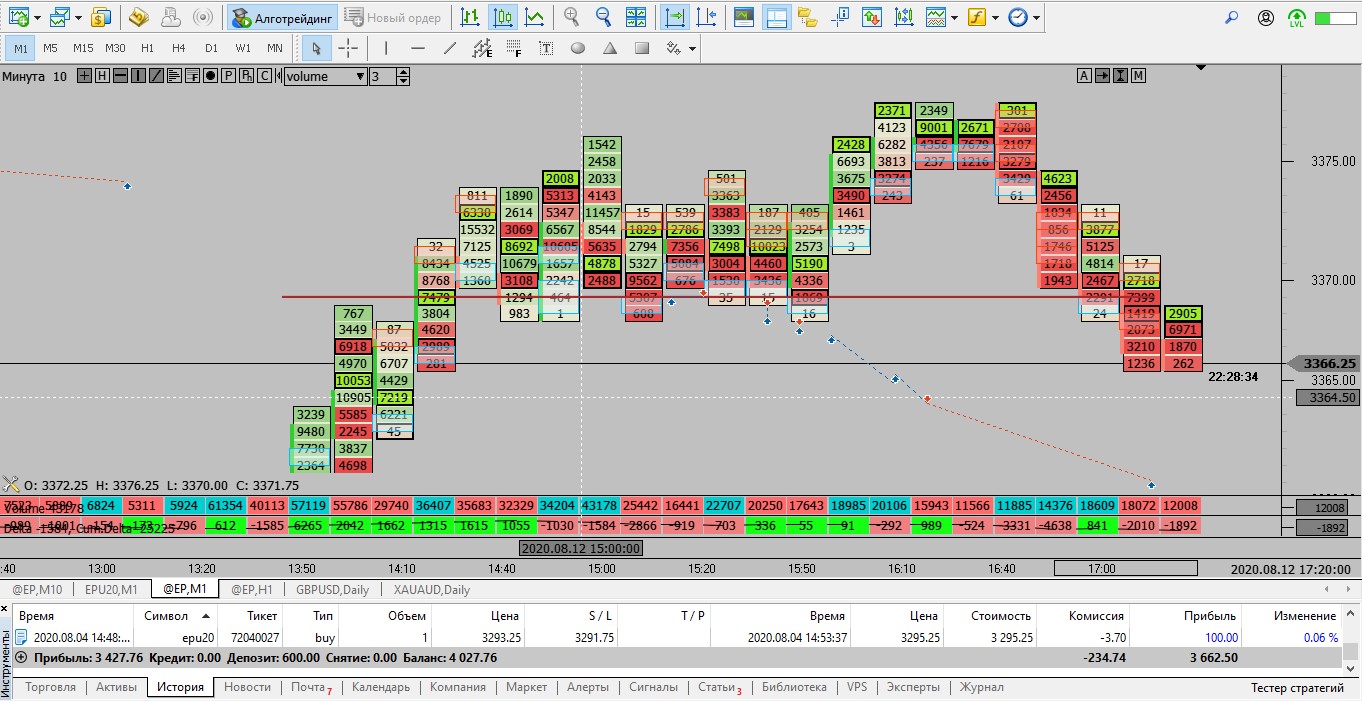Open the templates folders icon
This screenshot has width=1362, height=701.
(x=807, y=17)
